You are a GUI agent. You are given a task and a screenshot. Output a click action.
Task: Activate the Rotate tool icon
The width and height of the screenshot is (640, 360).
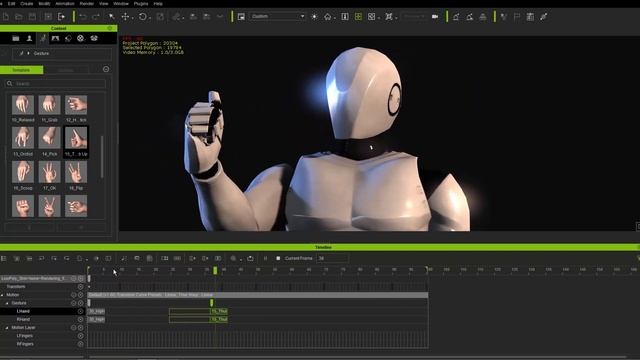[142, 17]
